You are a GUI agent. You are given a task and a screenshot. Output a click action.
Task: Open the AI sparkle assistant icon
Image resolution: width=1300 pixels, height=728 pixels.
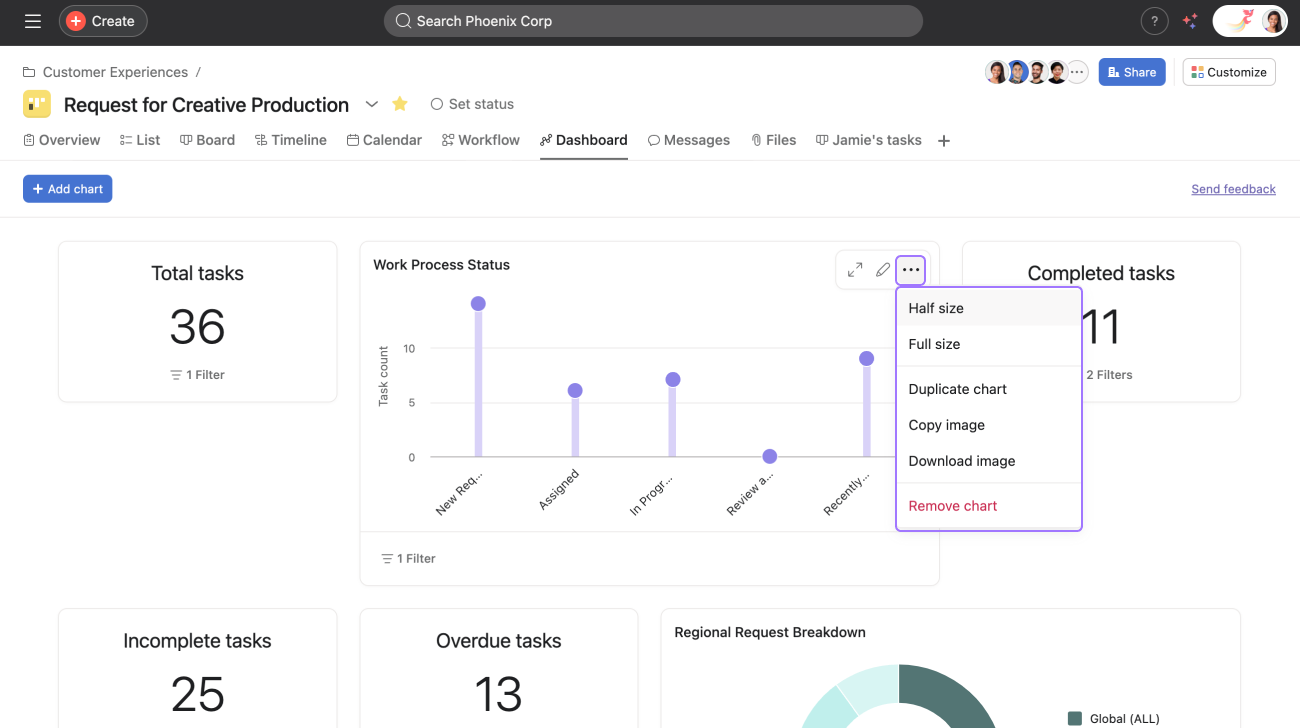click(1190, 21)
